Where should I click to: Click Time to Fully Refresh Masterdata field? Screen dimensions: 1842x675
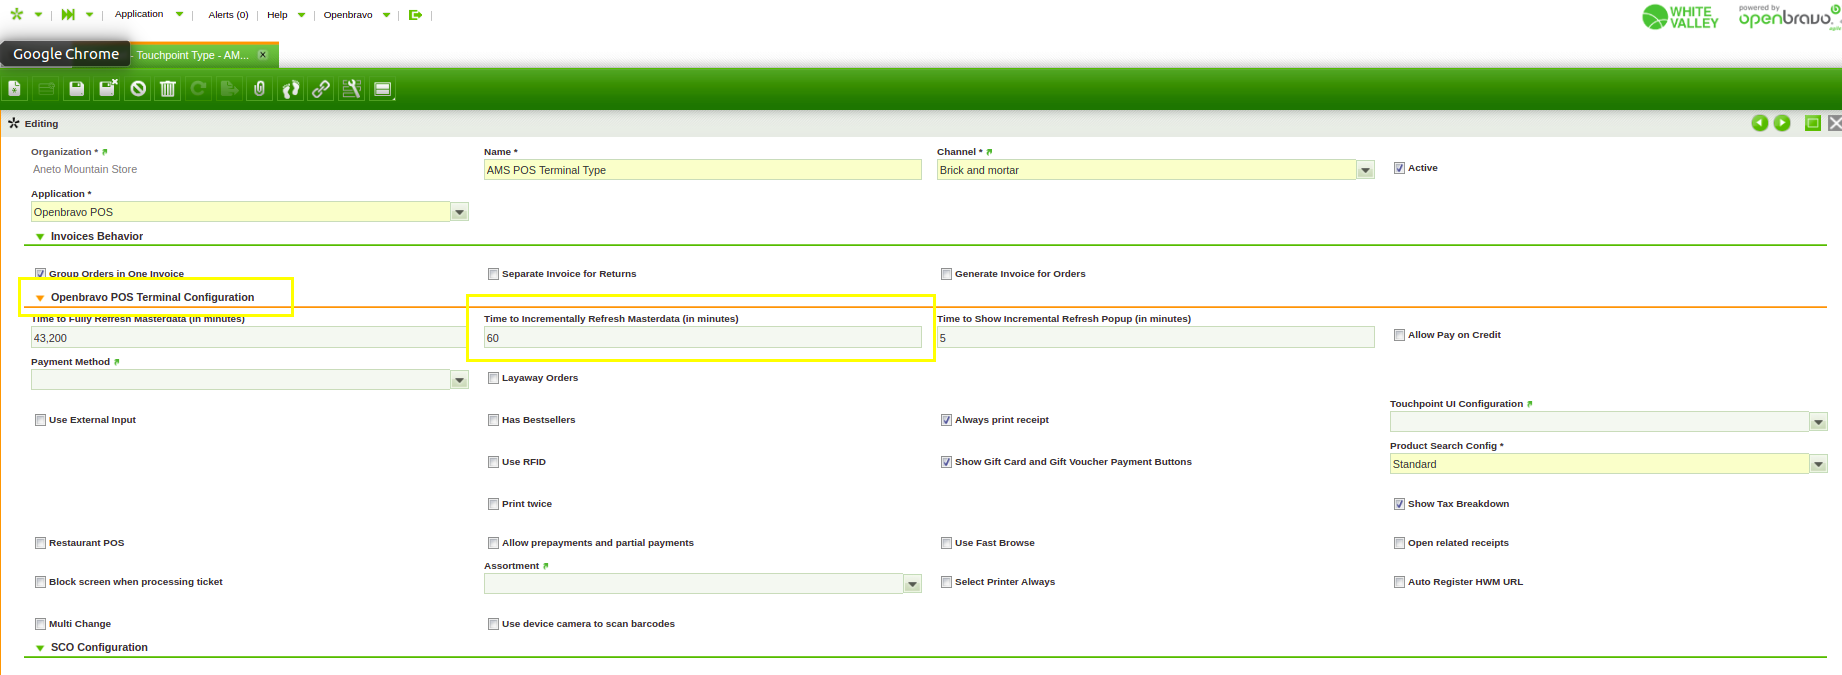(x=249, y=338)
